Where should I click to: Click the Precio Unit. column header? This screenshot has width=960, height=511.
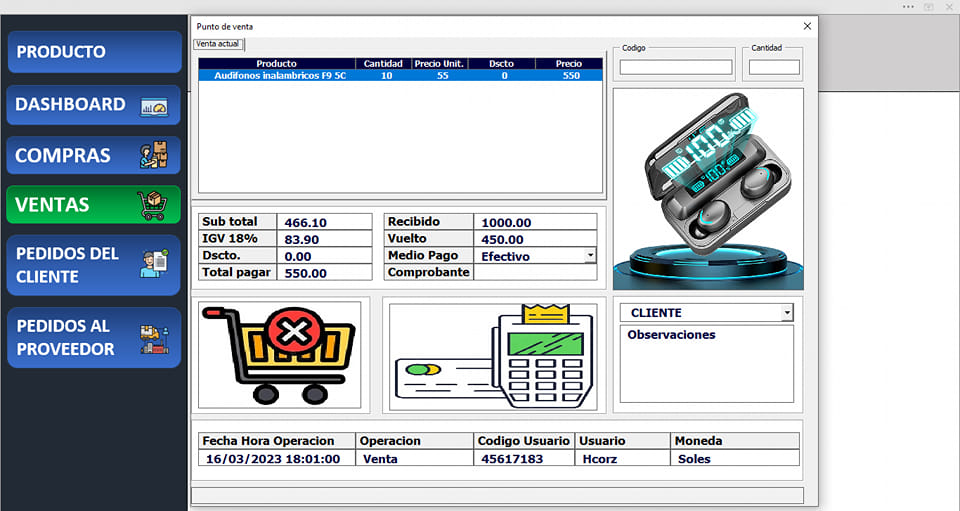(440, 64)
